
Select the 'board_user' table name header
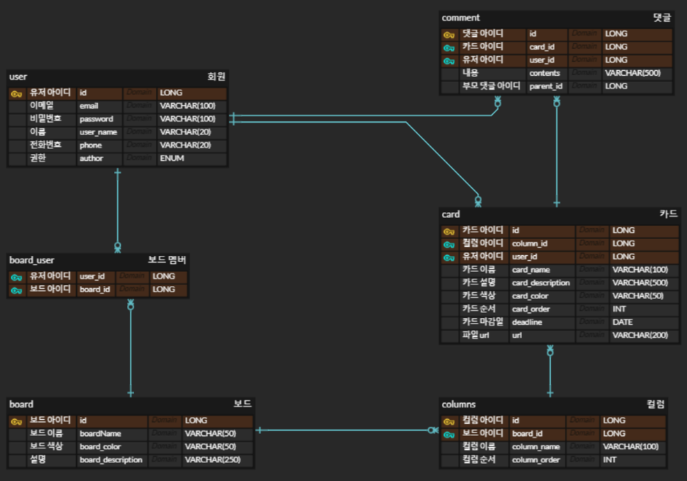32,260
